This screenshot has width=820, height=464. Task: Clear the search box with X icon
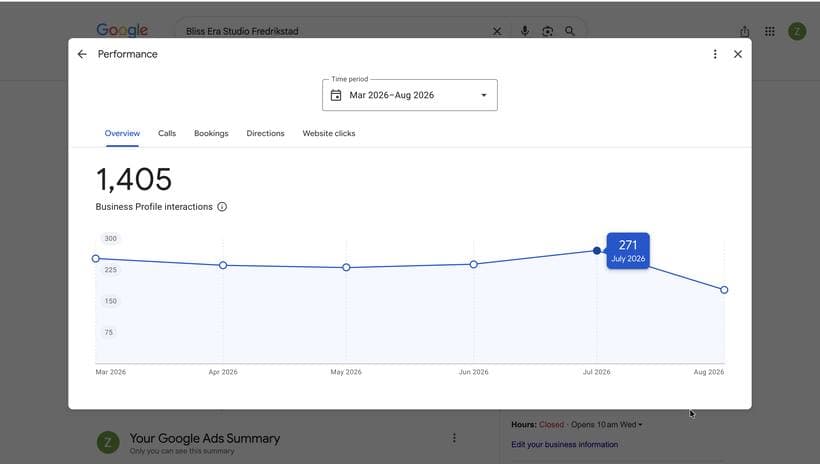497,31
